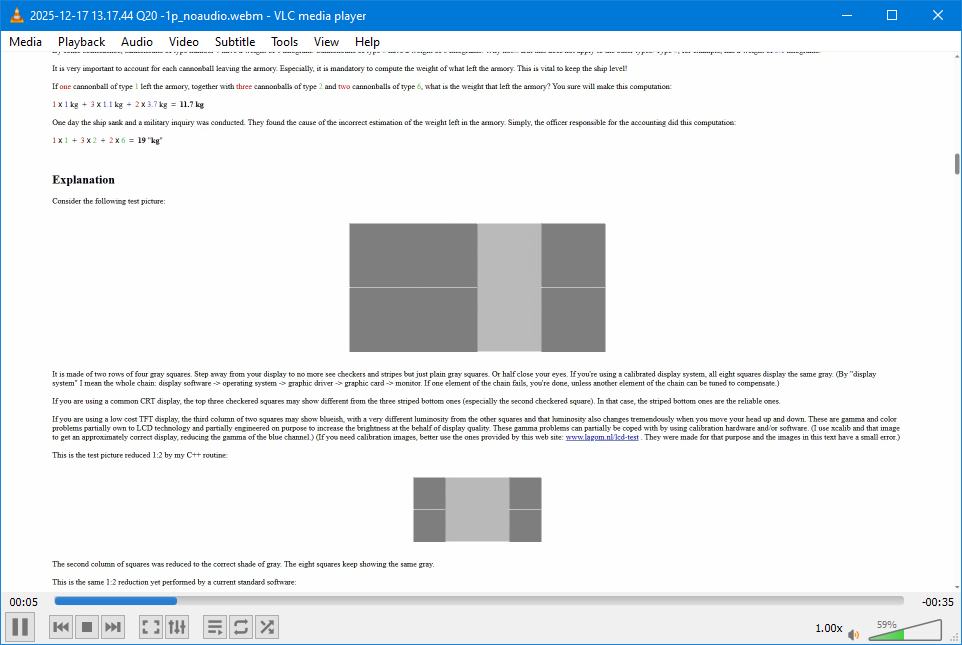
Task: Open the Audio menu
Action: (137, 42)
